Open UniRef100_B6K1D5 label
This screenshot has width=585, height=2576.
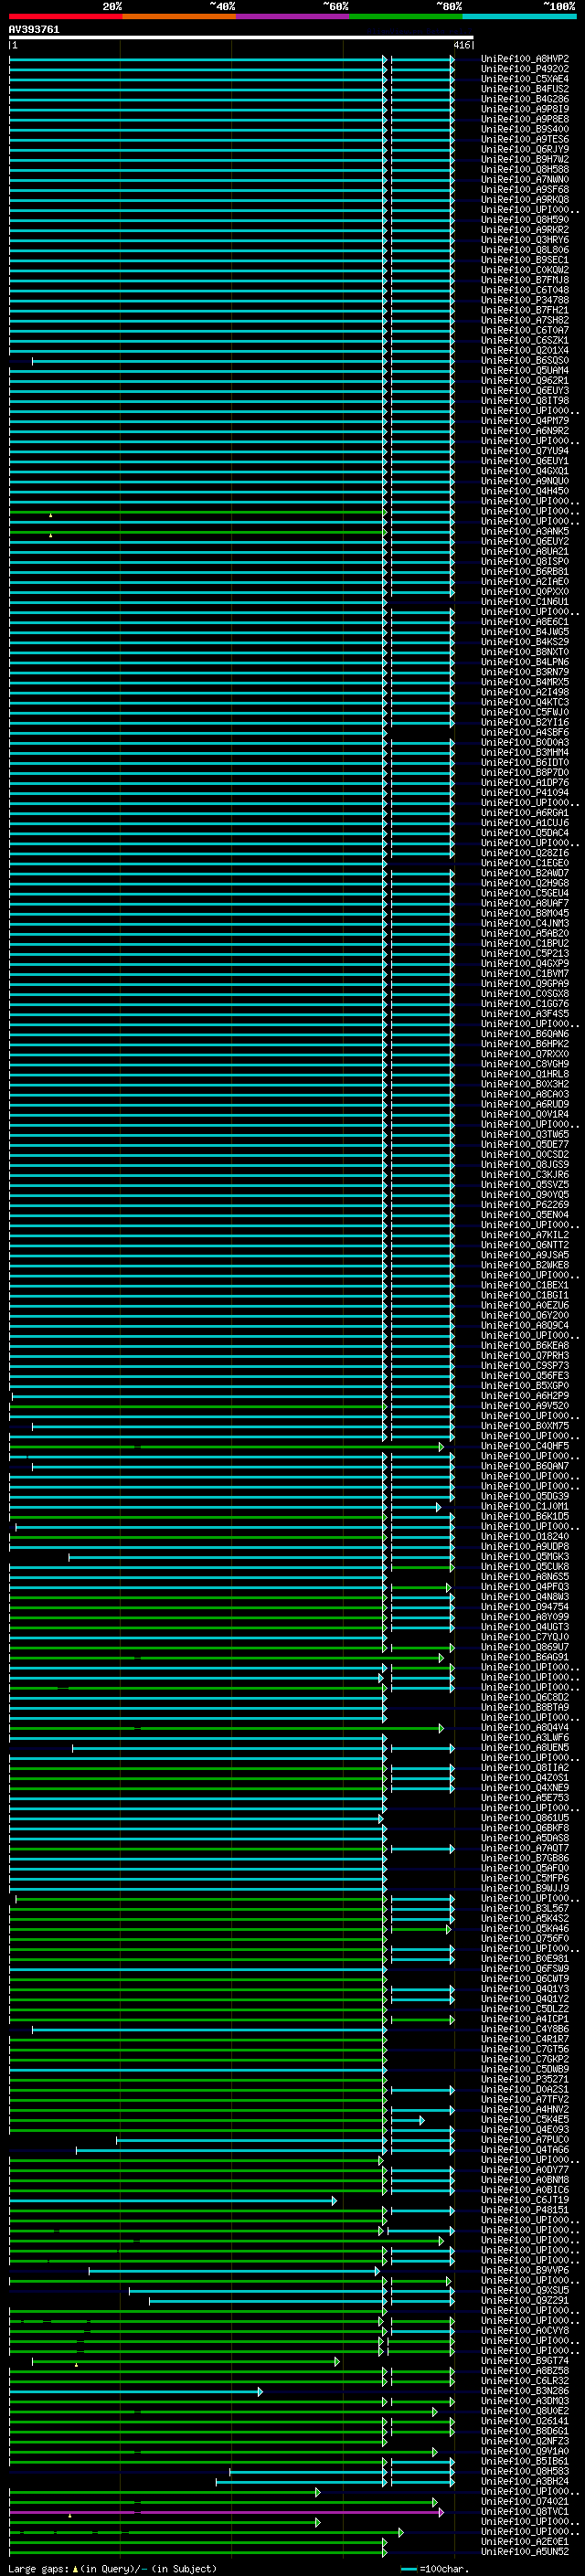524,1516
